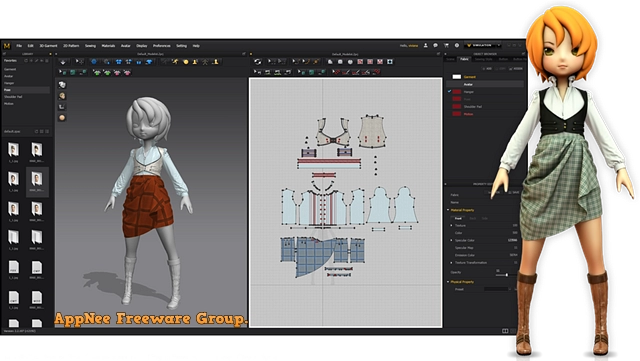Open the Help menu
640x361 pixels.
coord(196,46)
